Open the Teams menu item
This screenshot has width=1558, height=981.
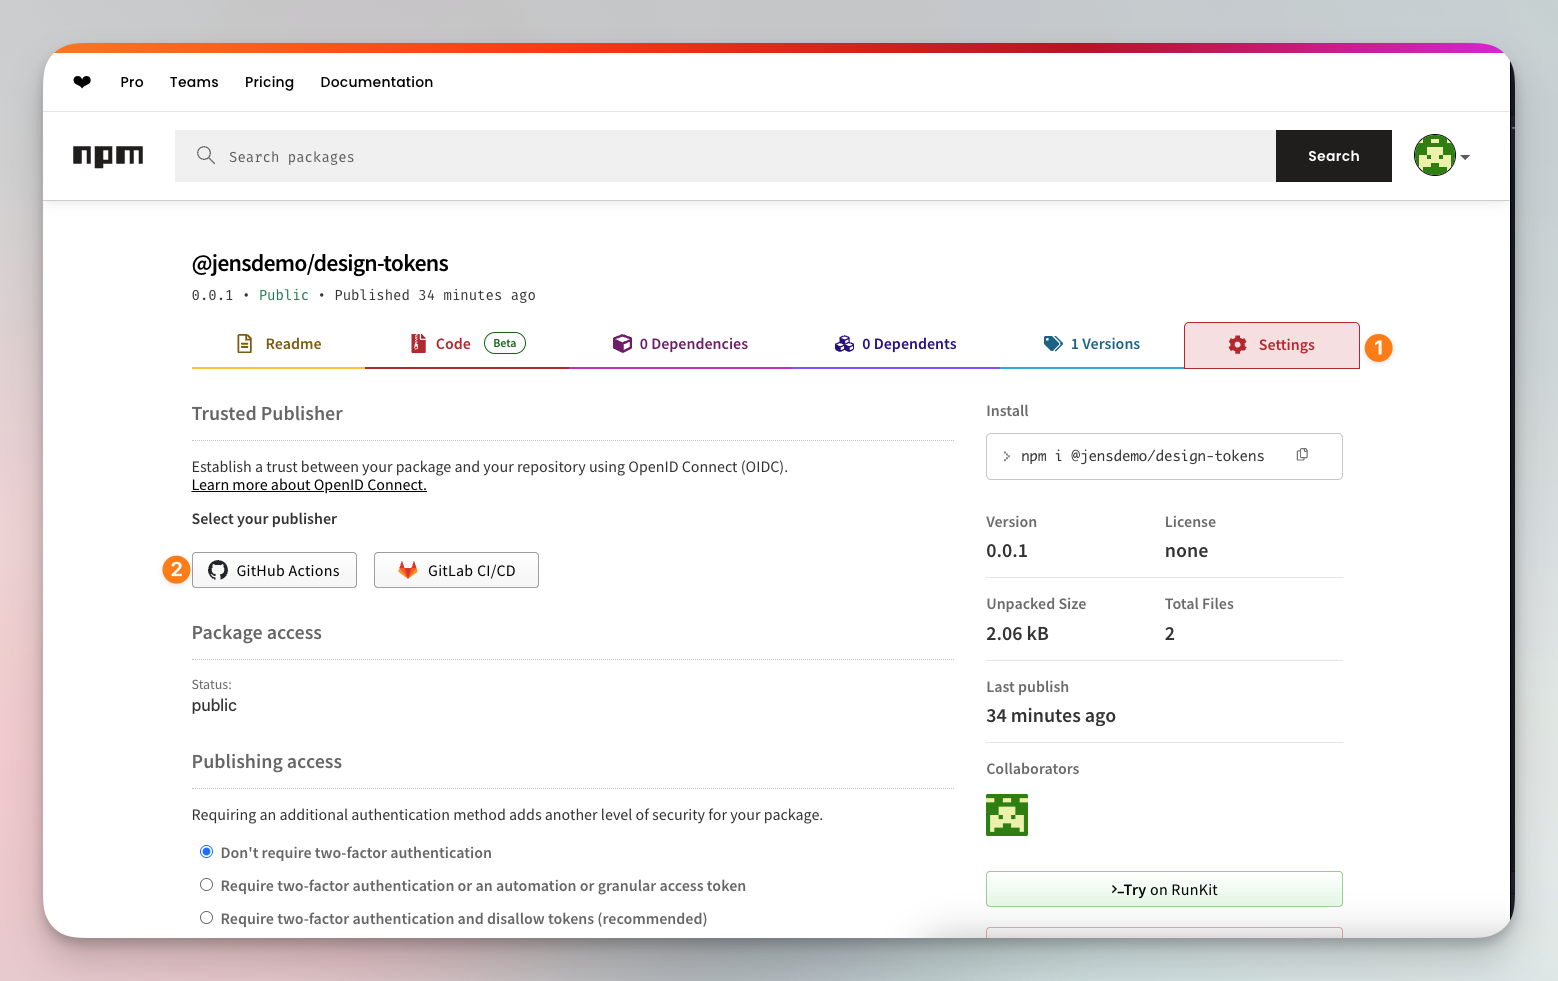194,82
